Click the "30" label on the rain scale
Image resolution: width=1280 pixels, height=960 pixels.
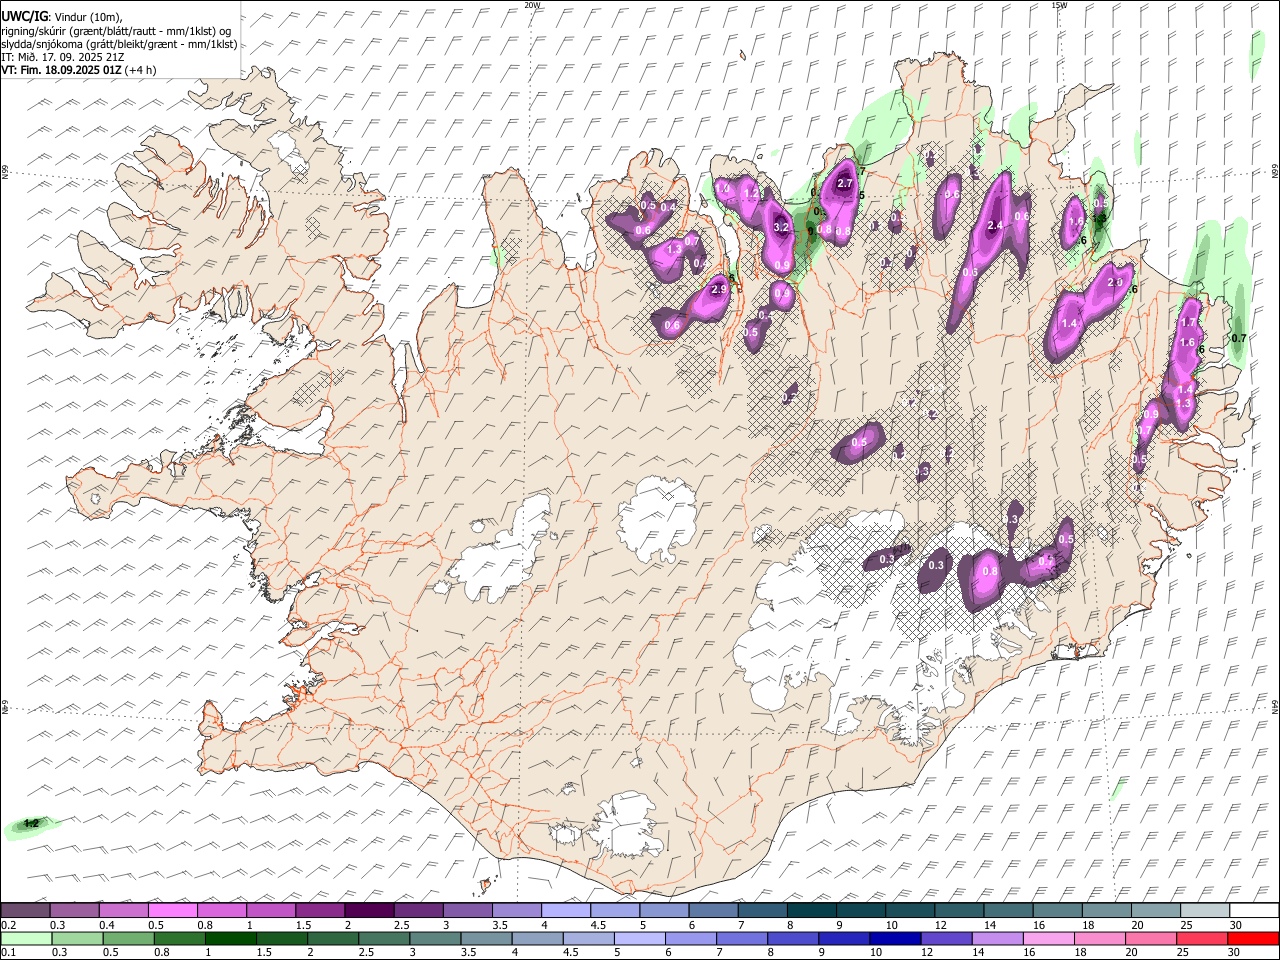(1234, 952)
